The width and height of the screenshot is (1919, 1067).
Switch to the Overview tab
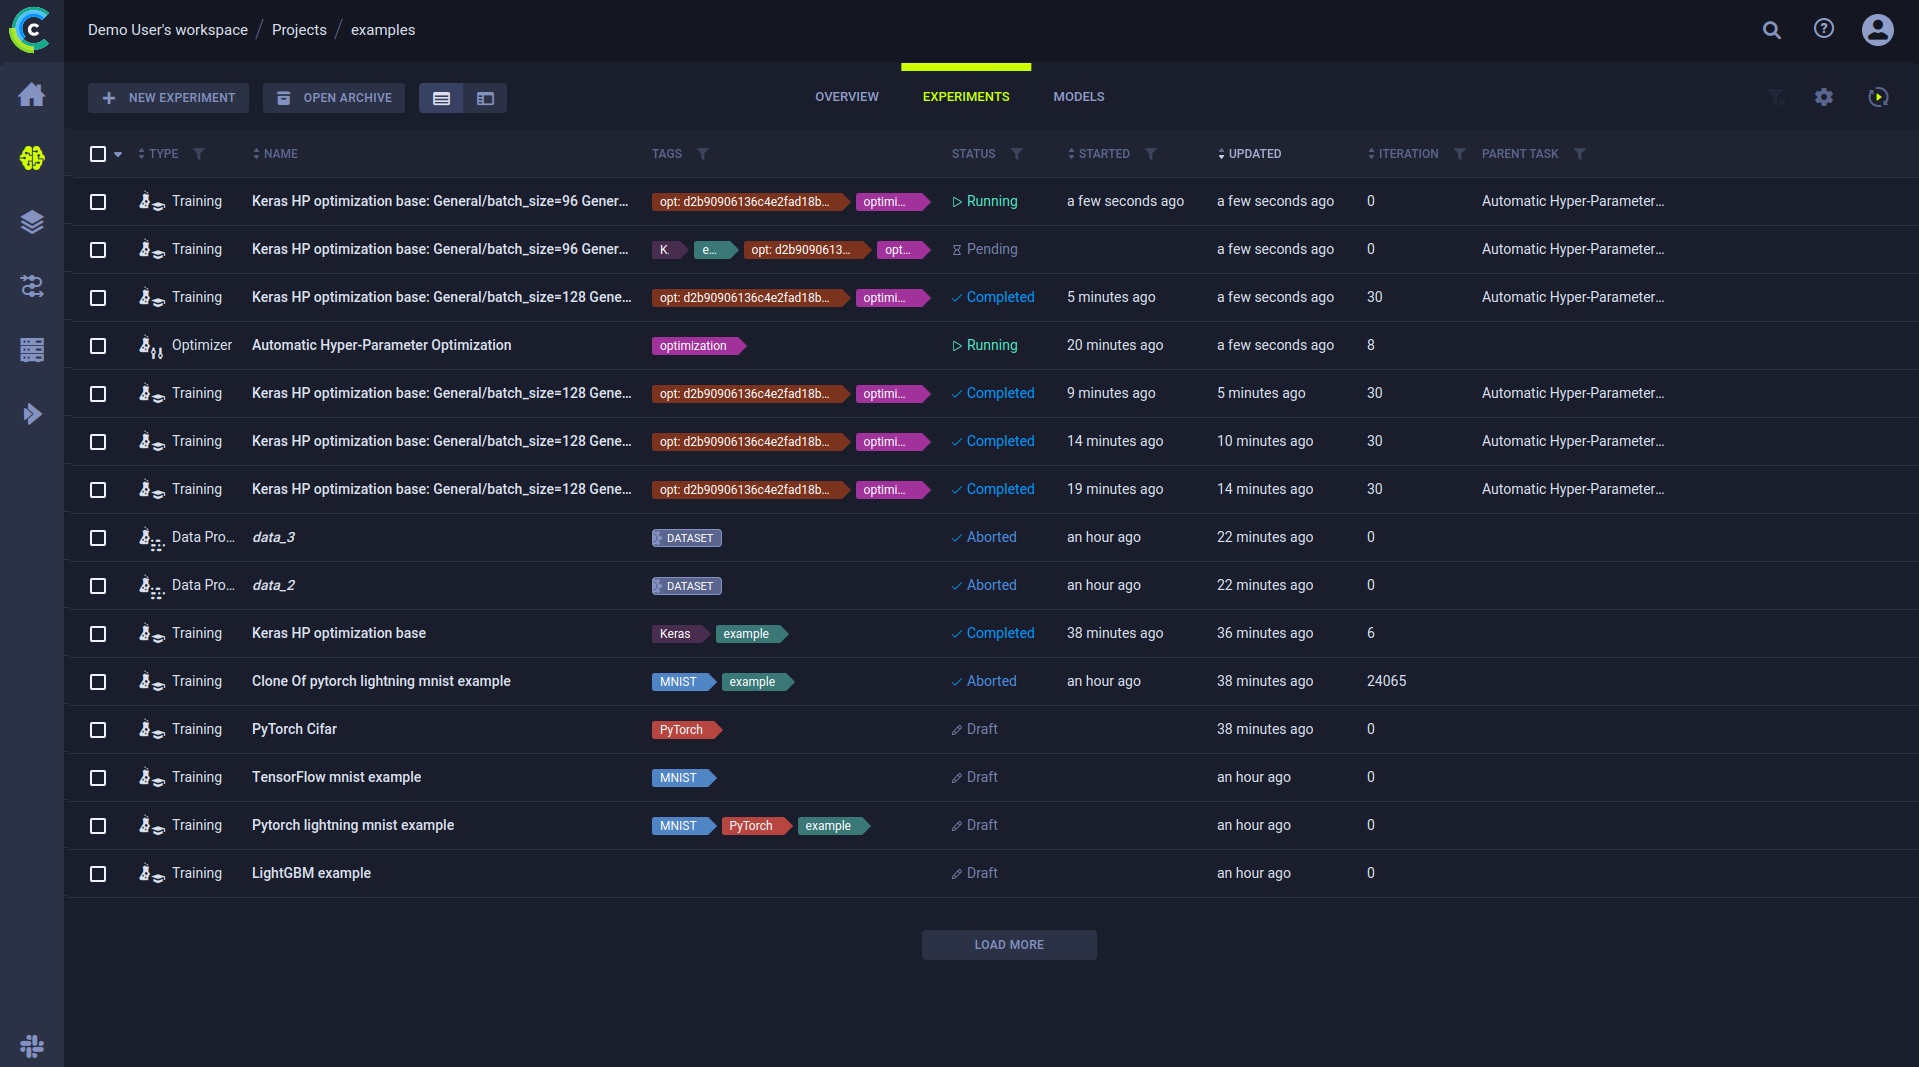pyautogui.click(x=846, y=97)
